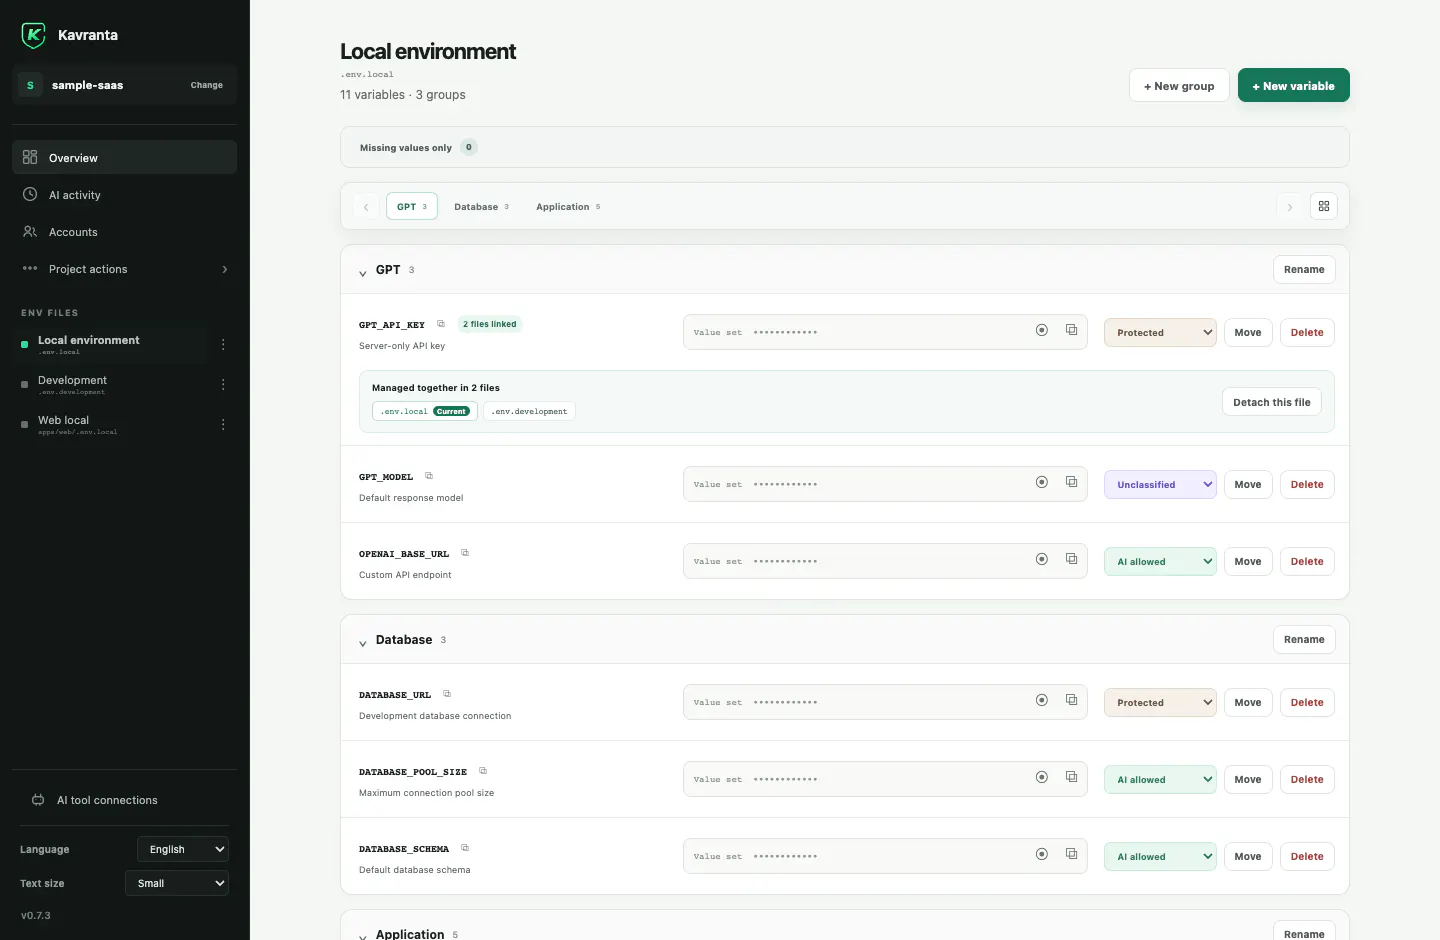
Task: Move the DATABASE_SCHEMA variable
Action: pos(1247,856)
